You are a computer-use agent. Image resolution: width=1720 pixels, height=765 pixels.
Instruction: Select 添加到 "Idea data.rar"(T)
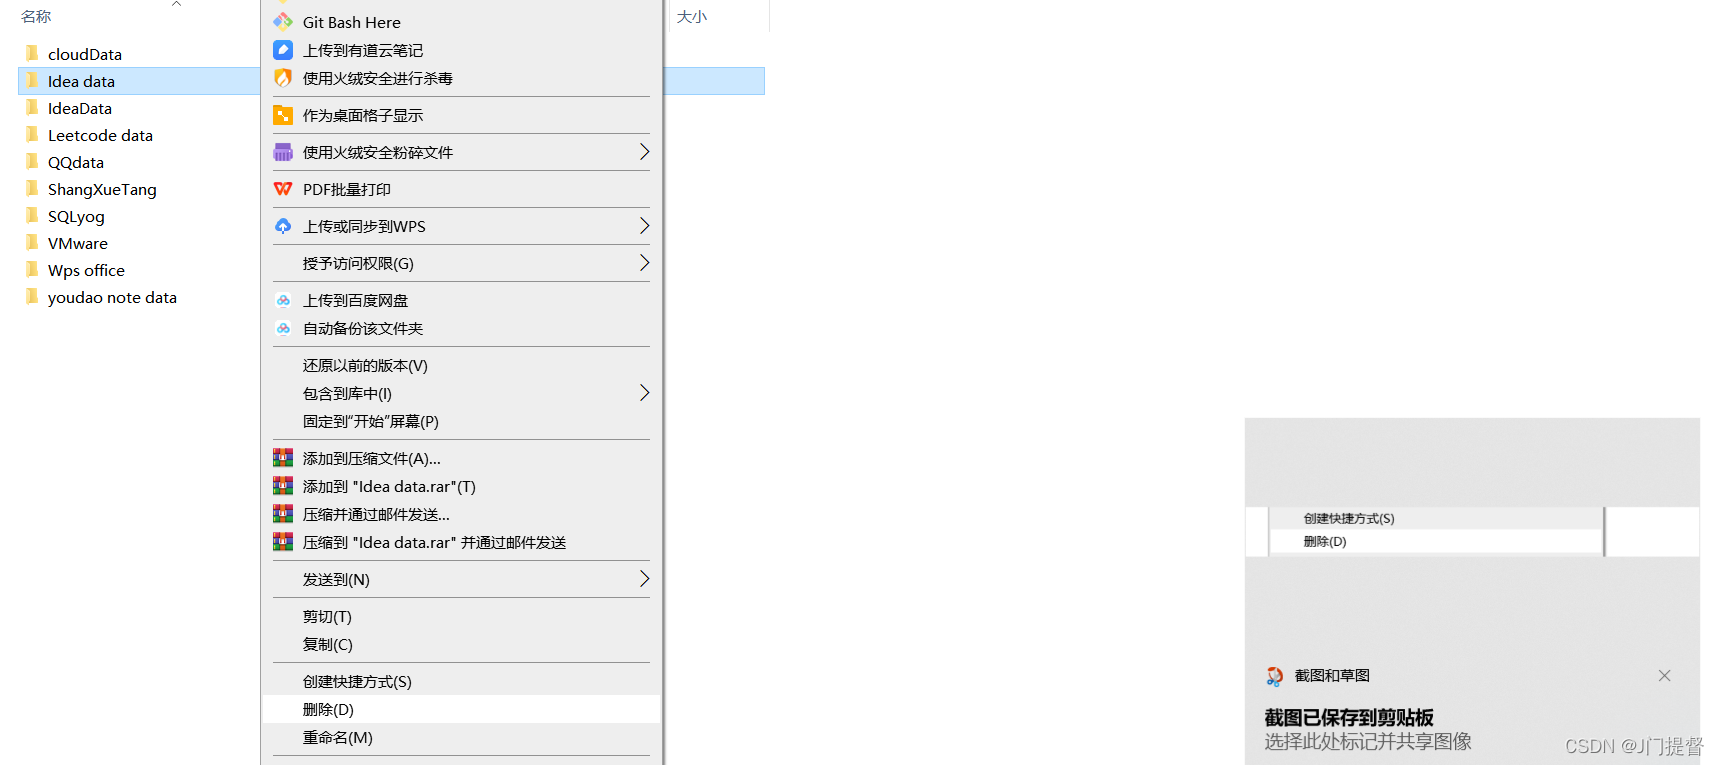pos(461,486)
